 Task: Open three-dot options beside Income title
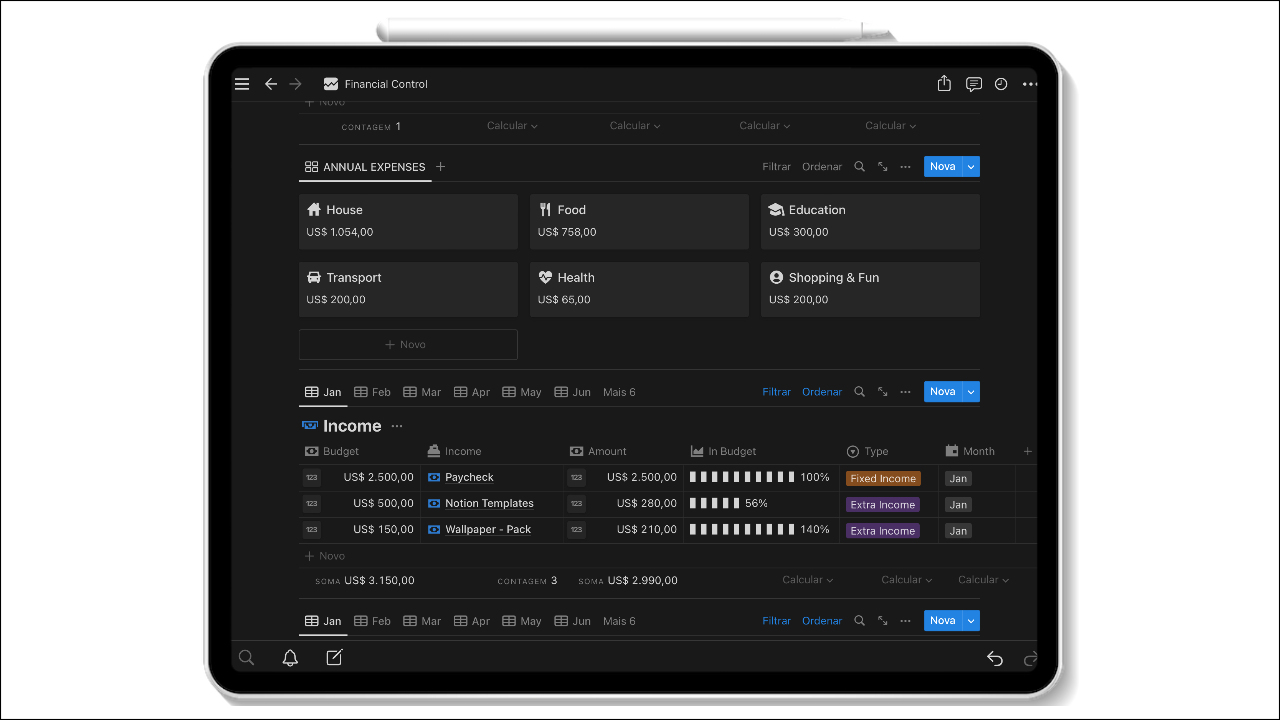pyautogui.click(x=397, y=426)
